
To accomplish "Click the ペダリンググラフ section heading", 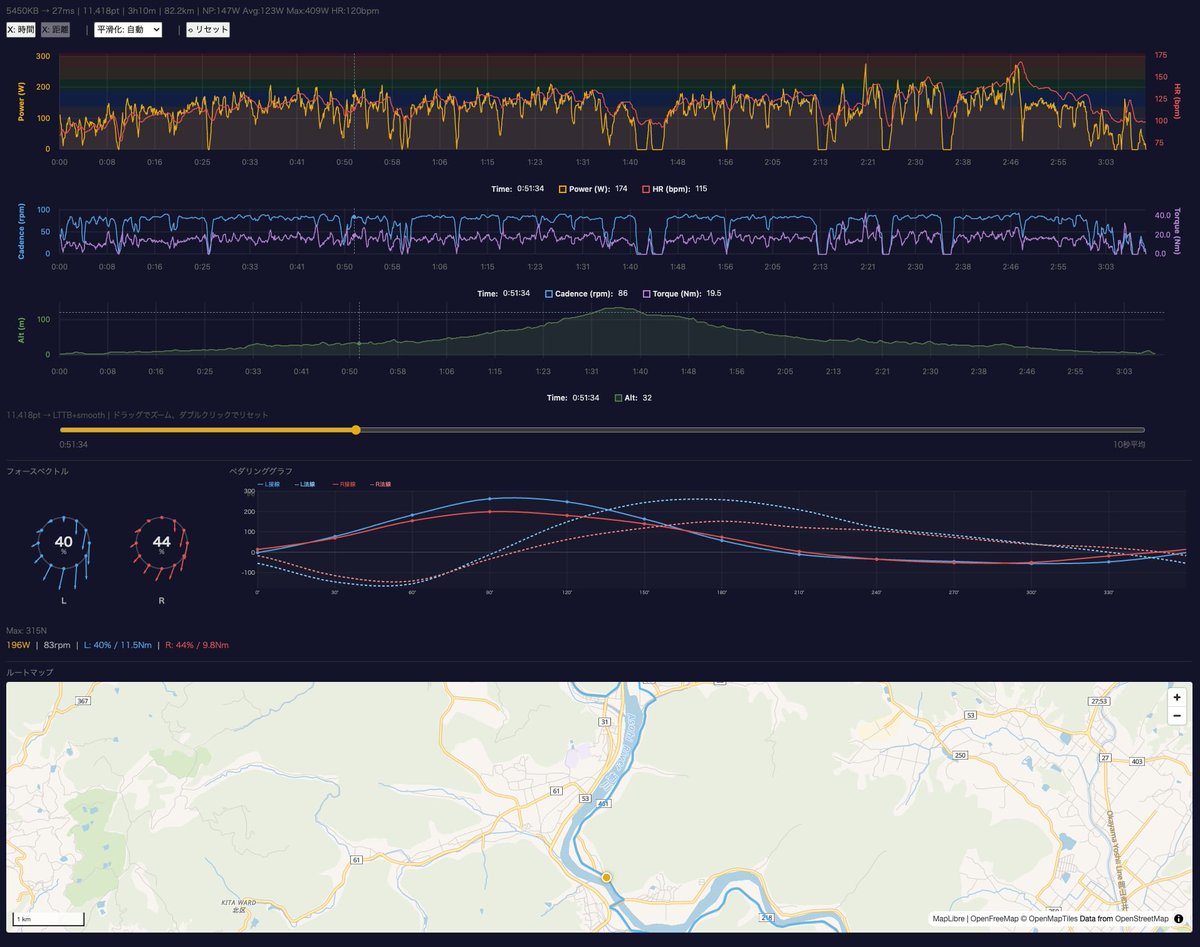I will tap(261, 471).
